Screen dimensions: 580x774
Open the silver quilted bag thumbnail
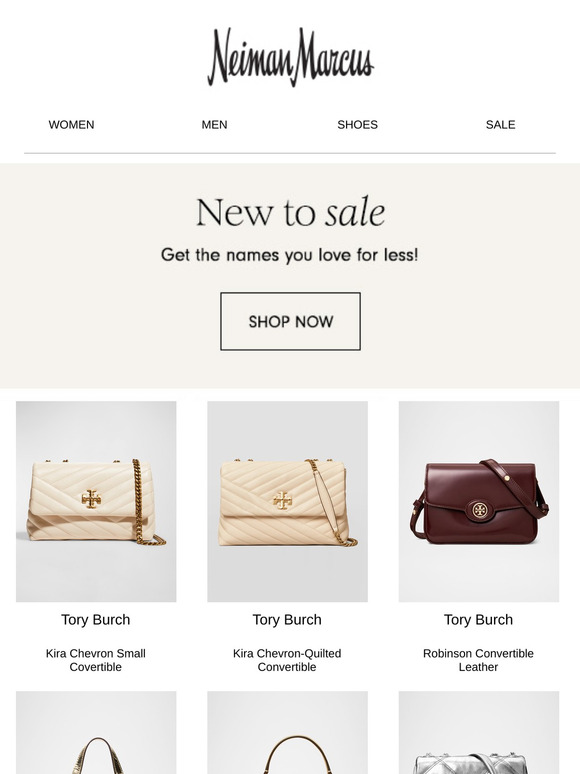pos(479,733)
